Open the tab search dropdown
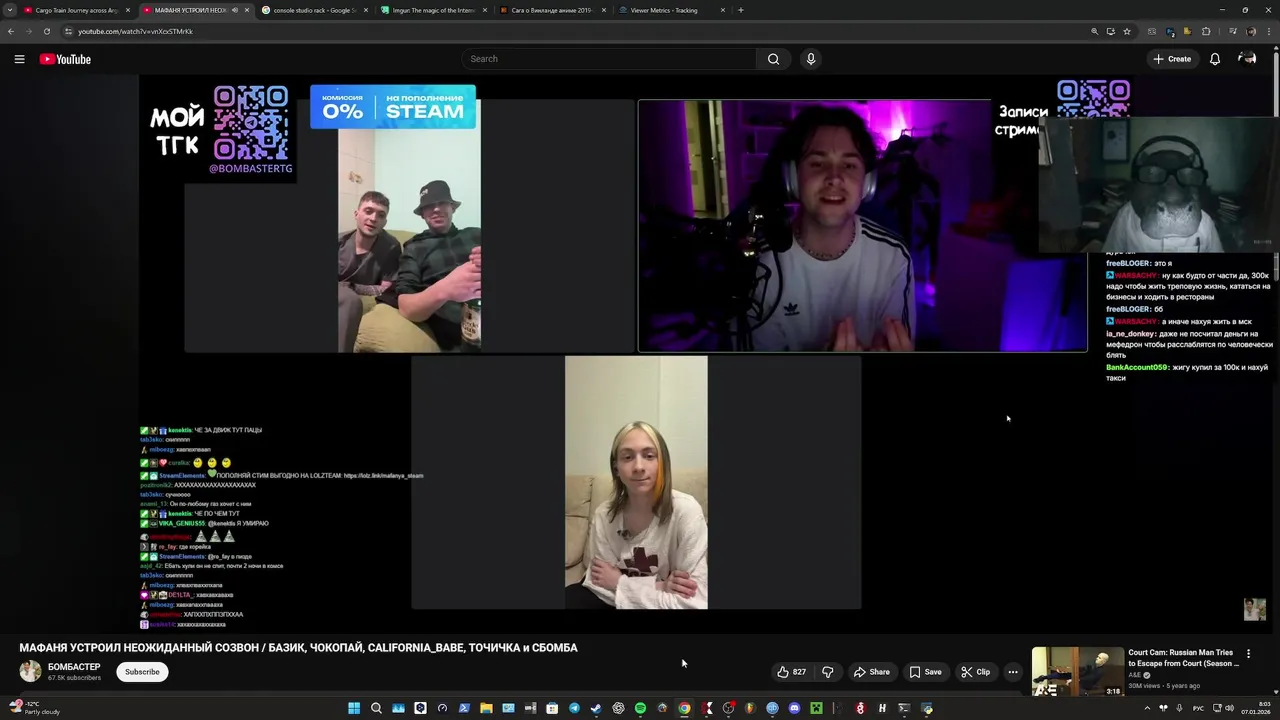This screenshot has height=720, width=1280. (9, 10)
